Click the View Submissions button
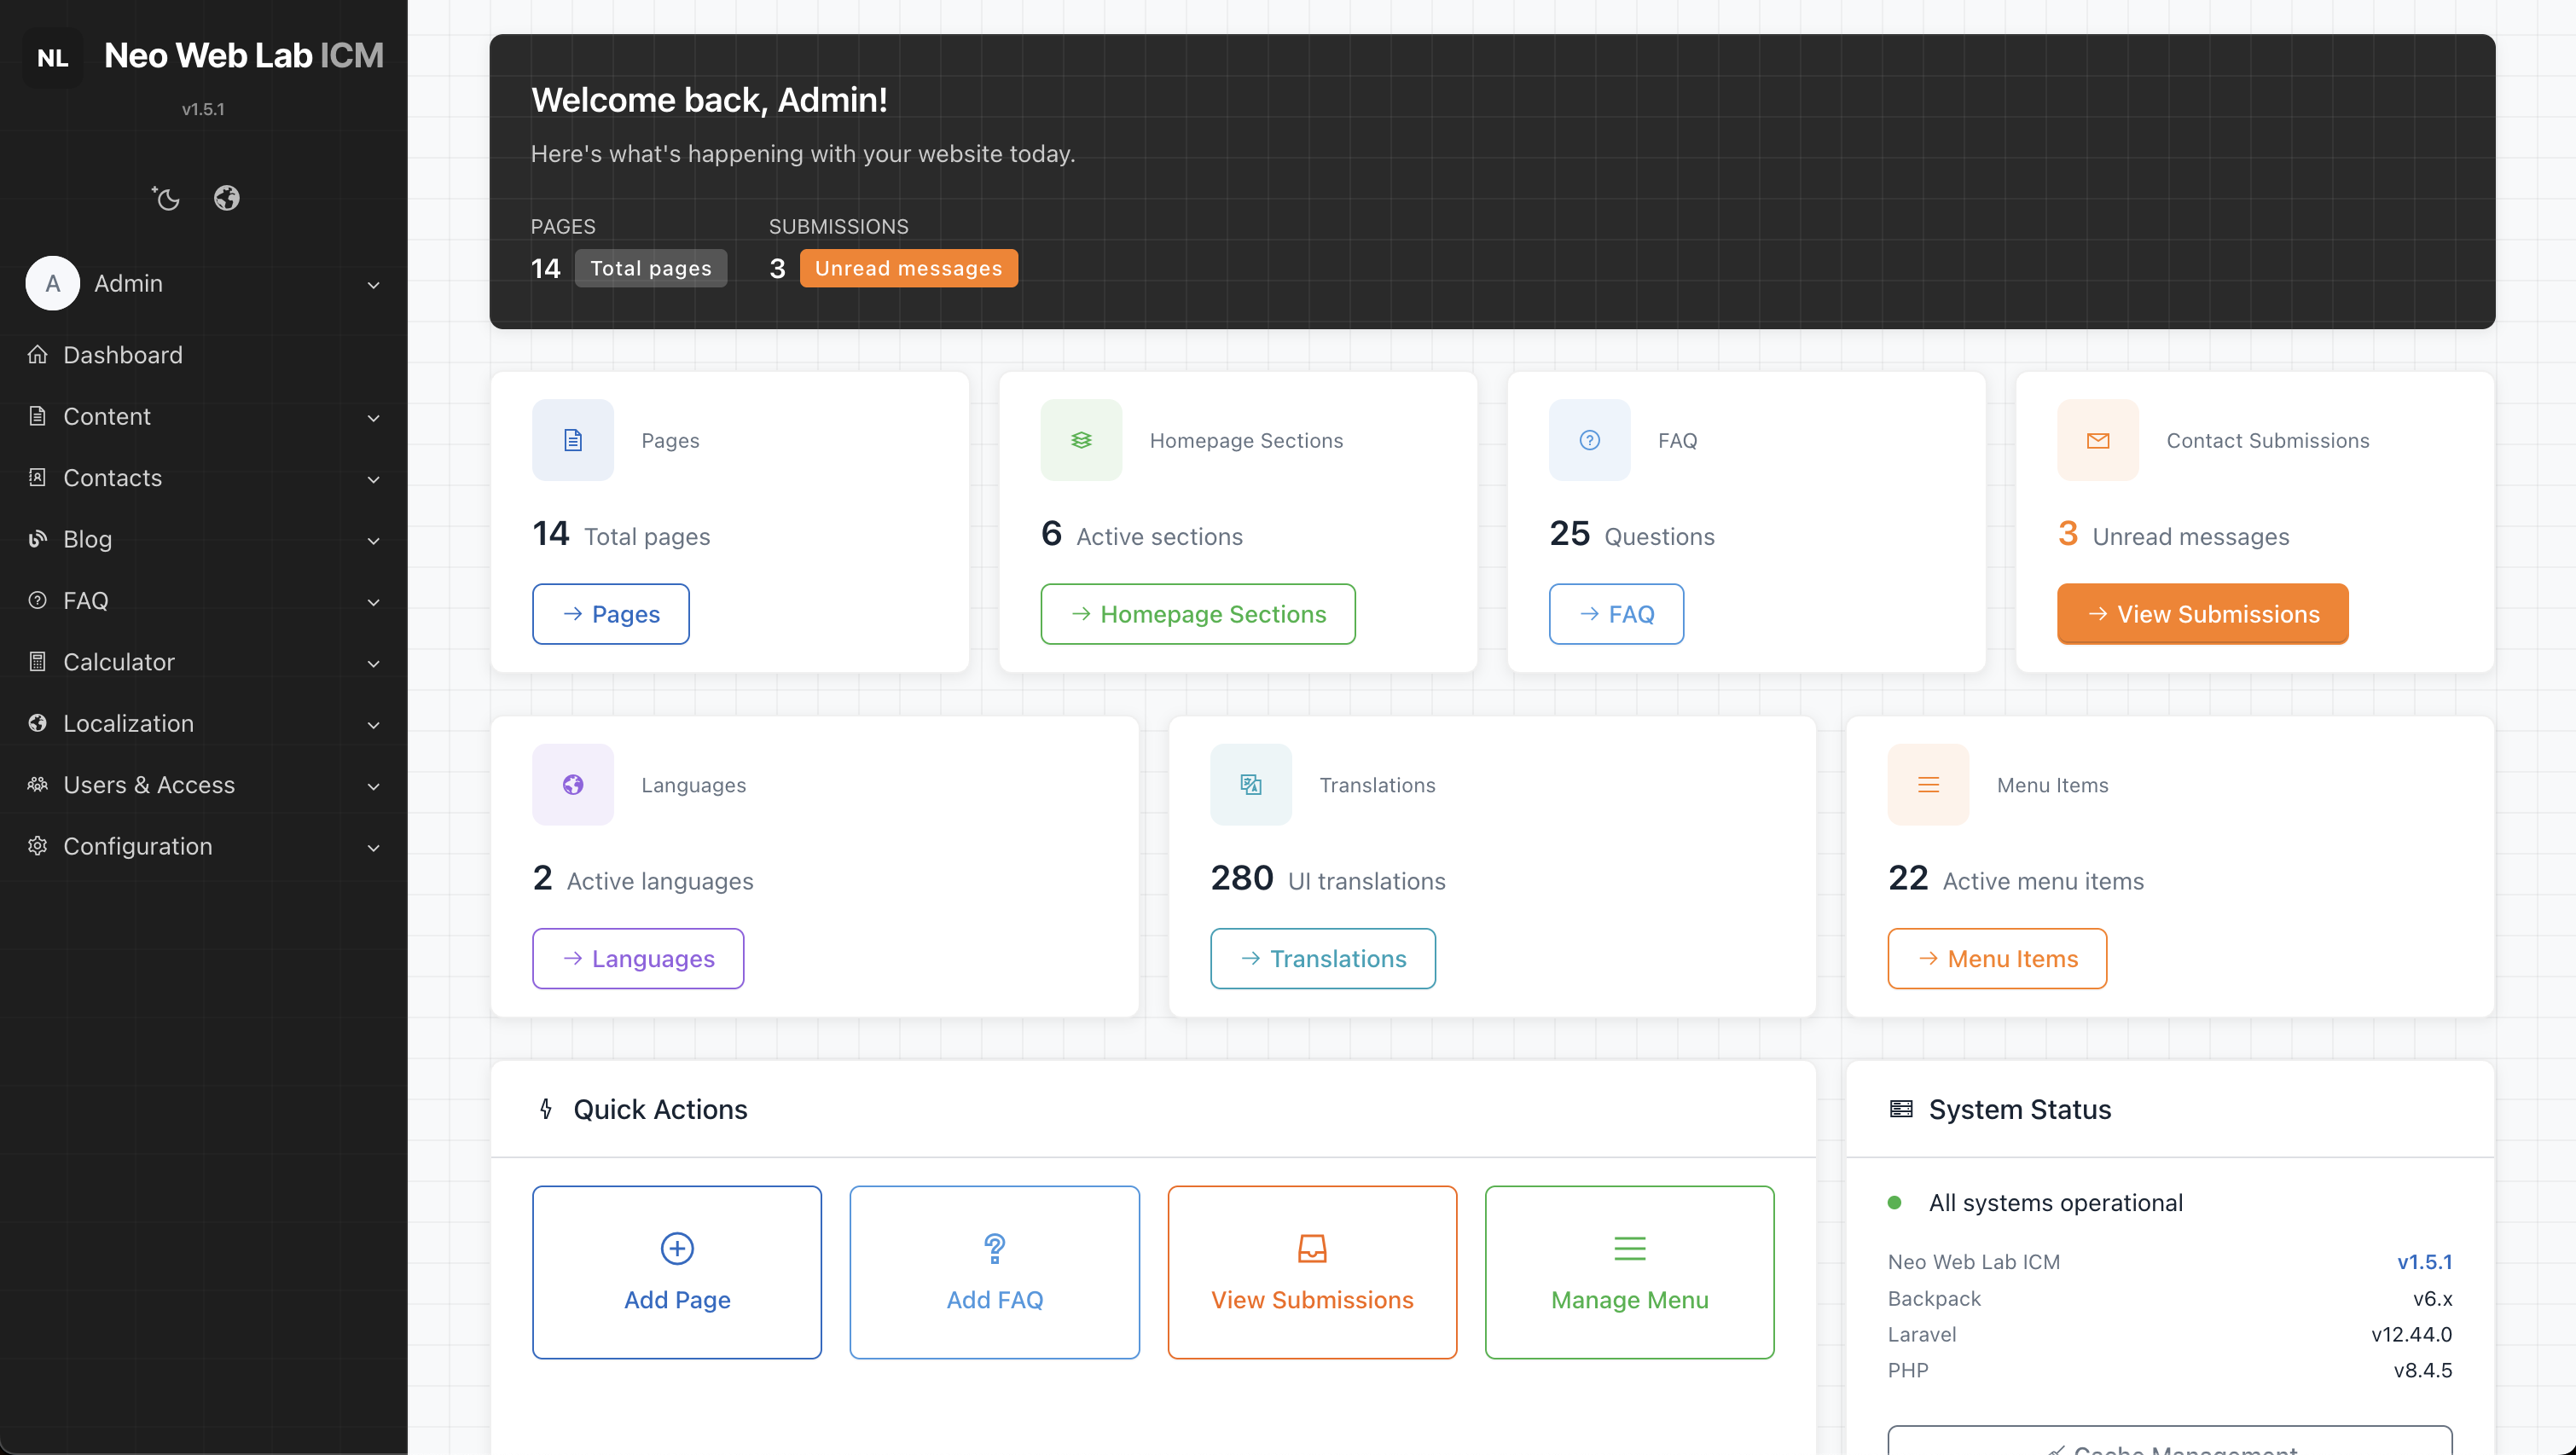 [x=2202, y=613]
